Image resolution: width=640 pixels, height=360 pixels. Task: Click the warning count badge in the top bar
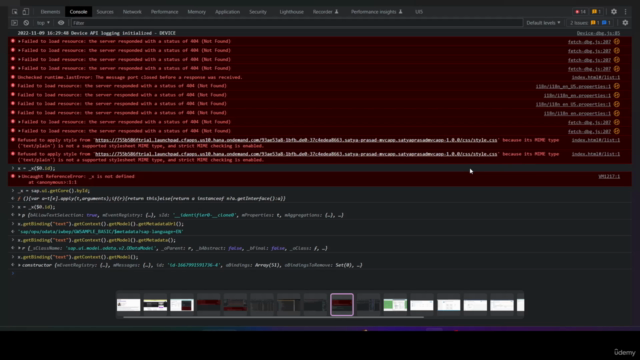click(596, 12)
